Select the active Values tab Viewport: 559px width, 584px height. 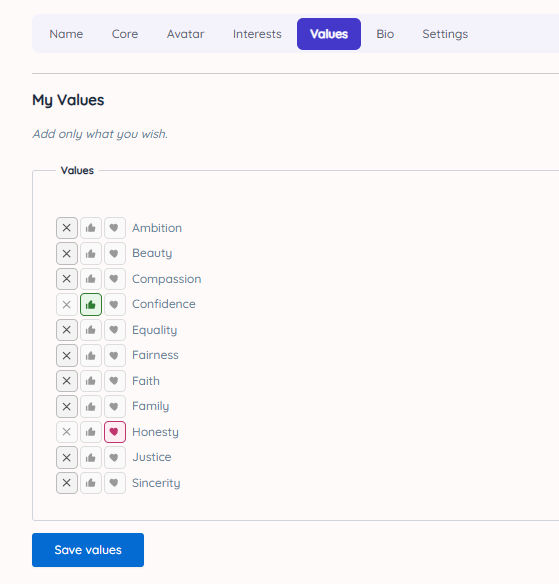point(329,34)
